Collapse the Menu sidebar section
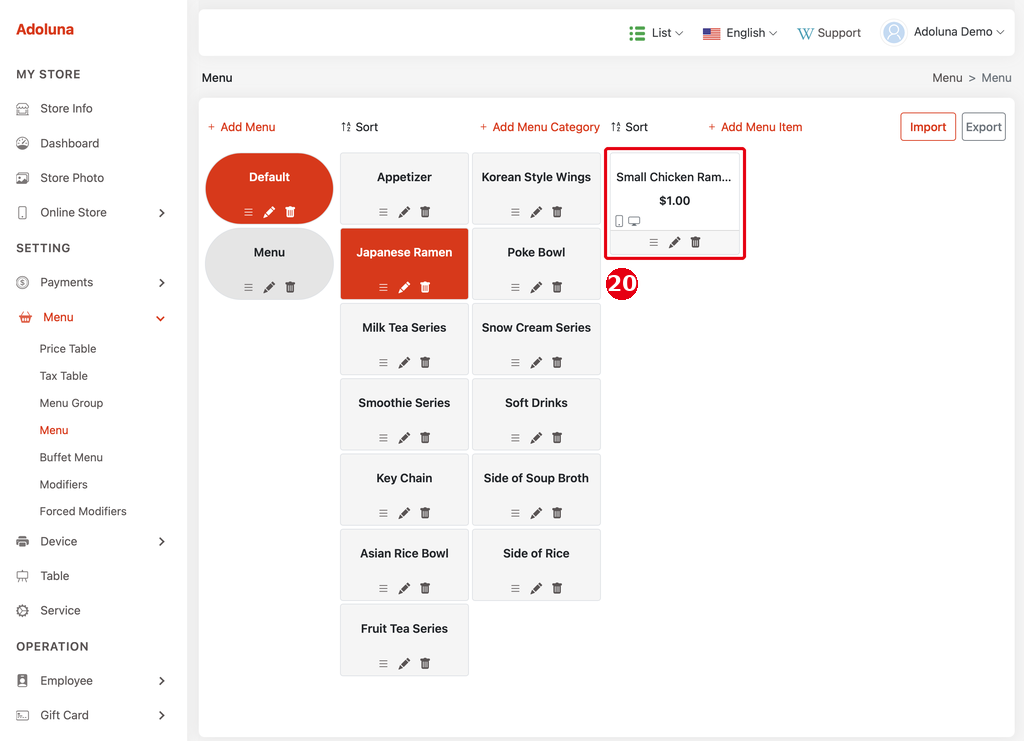 (161, 318)
